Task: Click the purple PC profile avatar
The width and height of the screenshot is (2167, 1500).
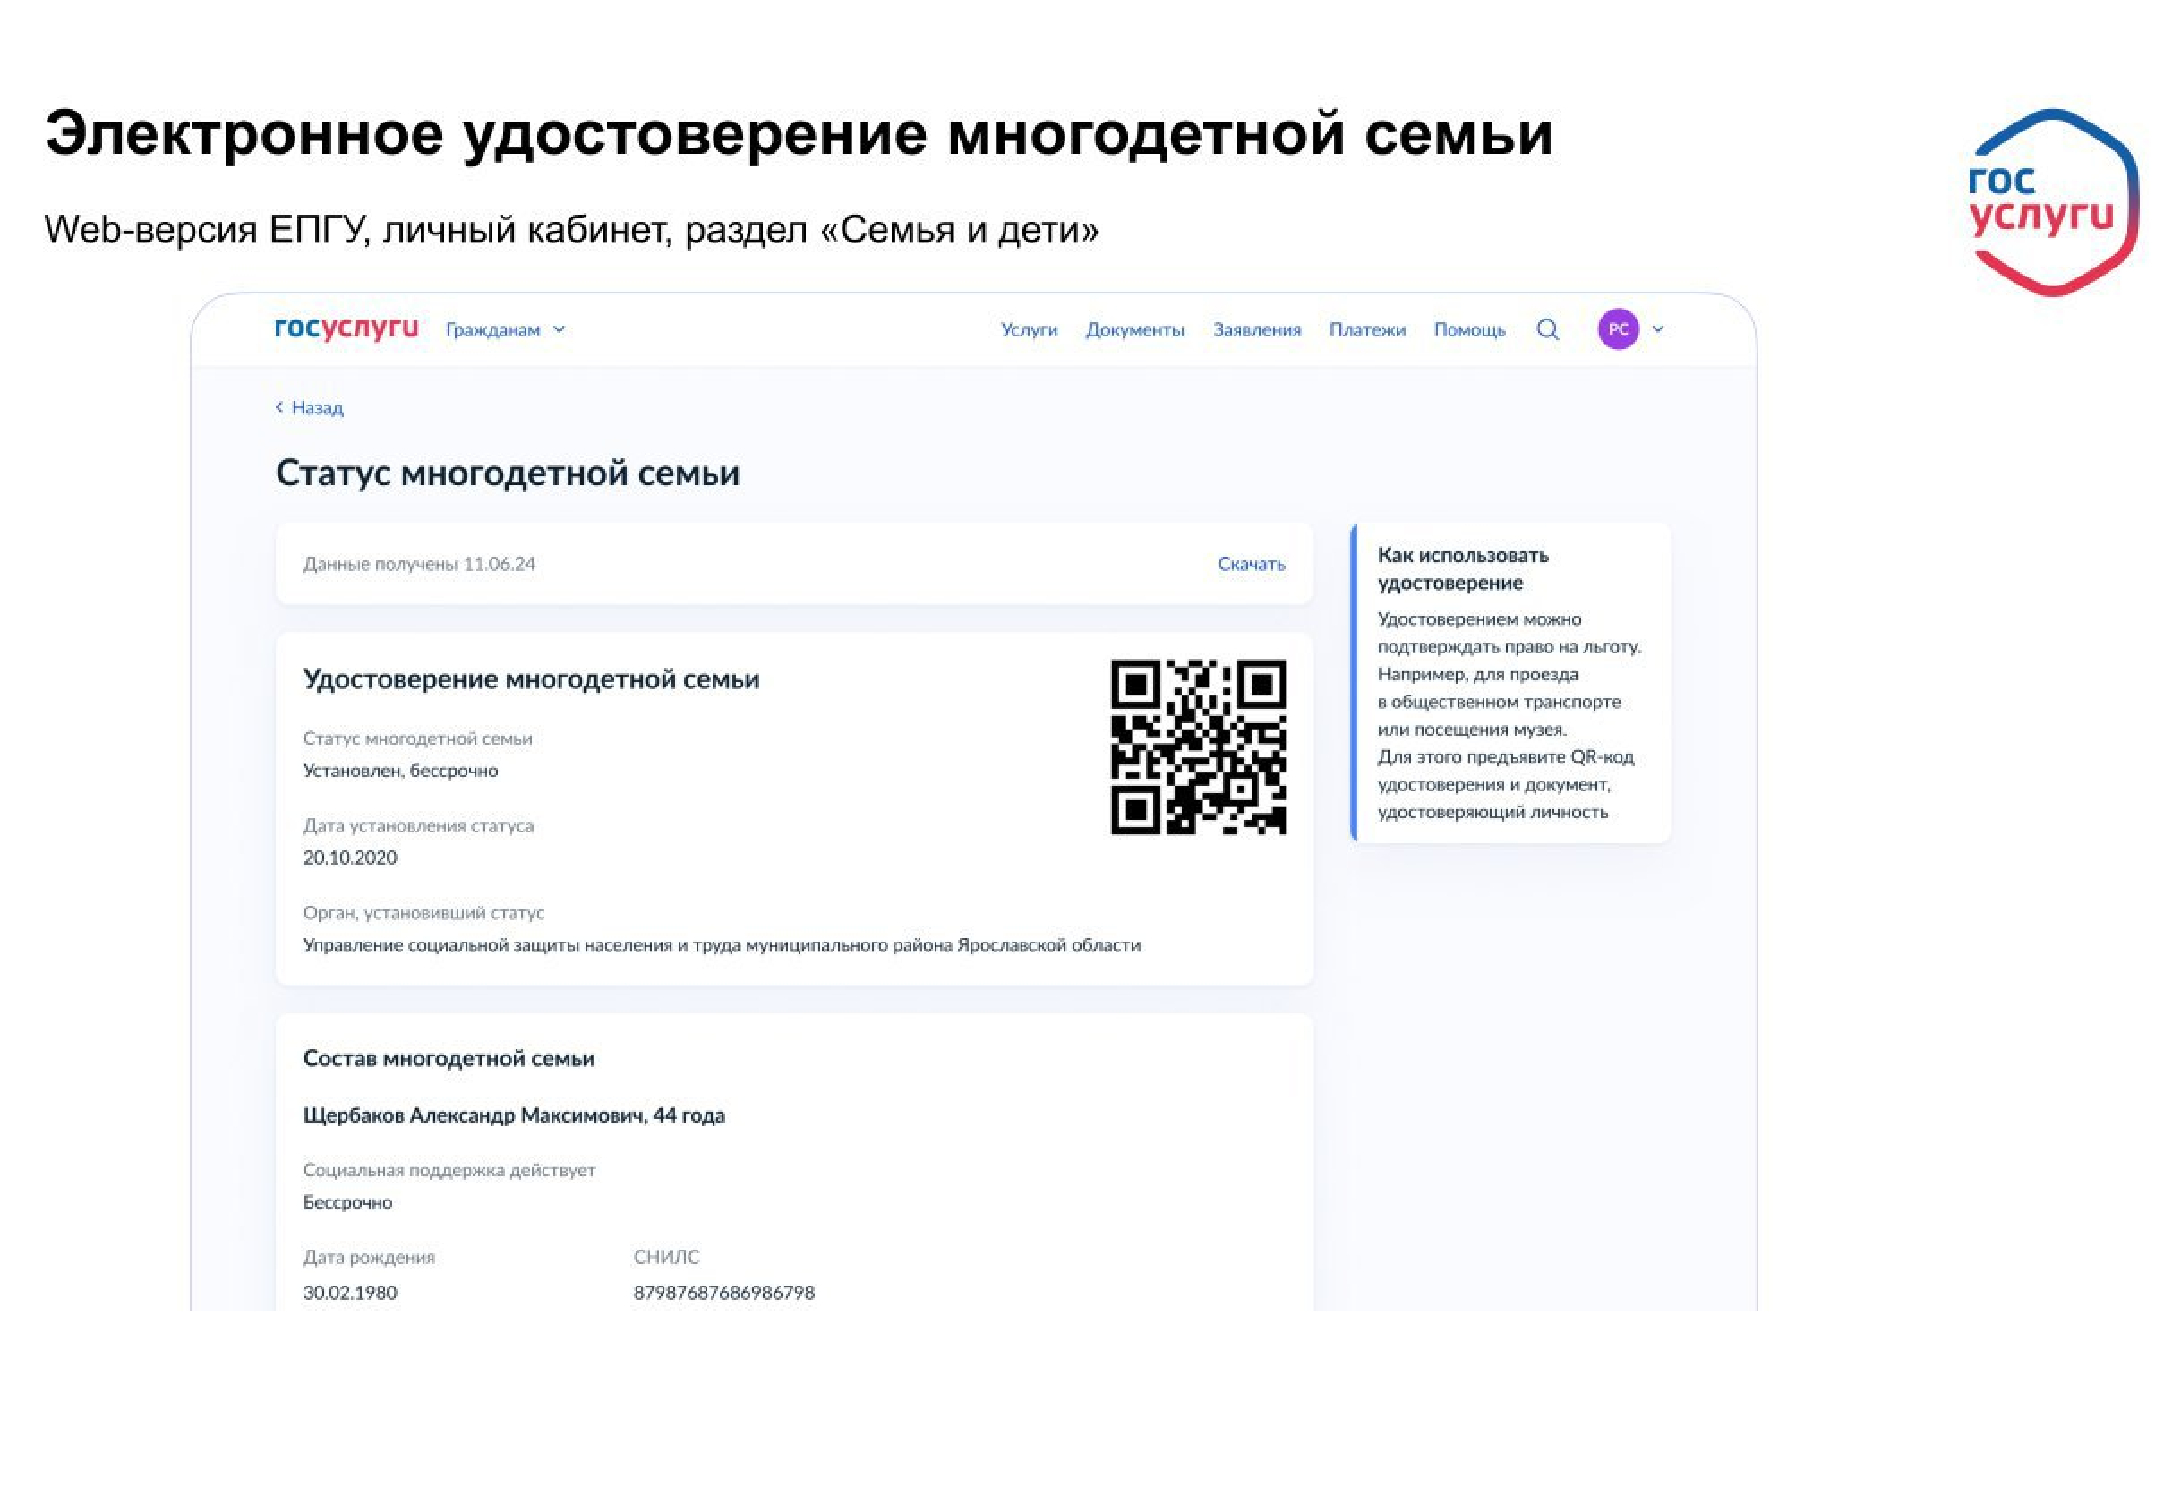Action: click(1618, 329)
